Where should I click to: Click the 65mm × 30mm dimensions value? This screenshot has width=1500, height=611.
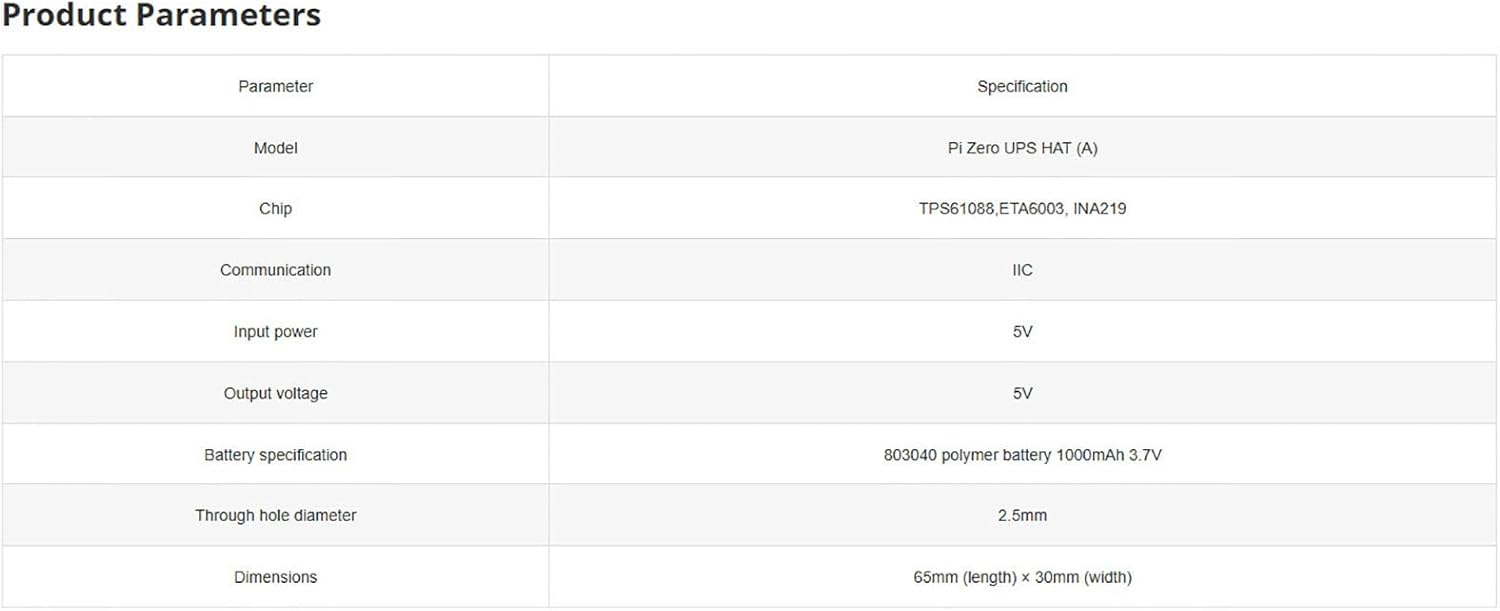pos(1022,577)
